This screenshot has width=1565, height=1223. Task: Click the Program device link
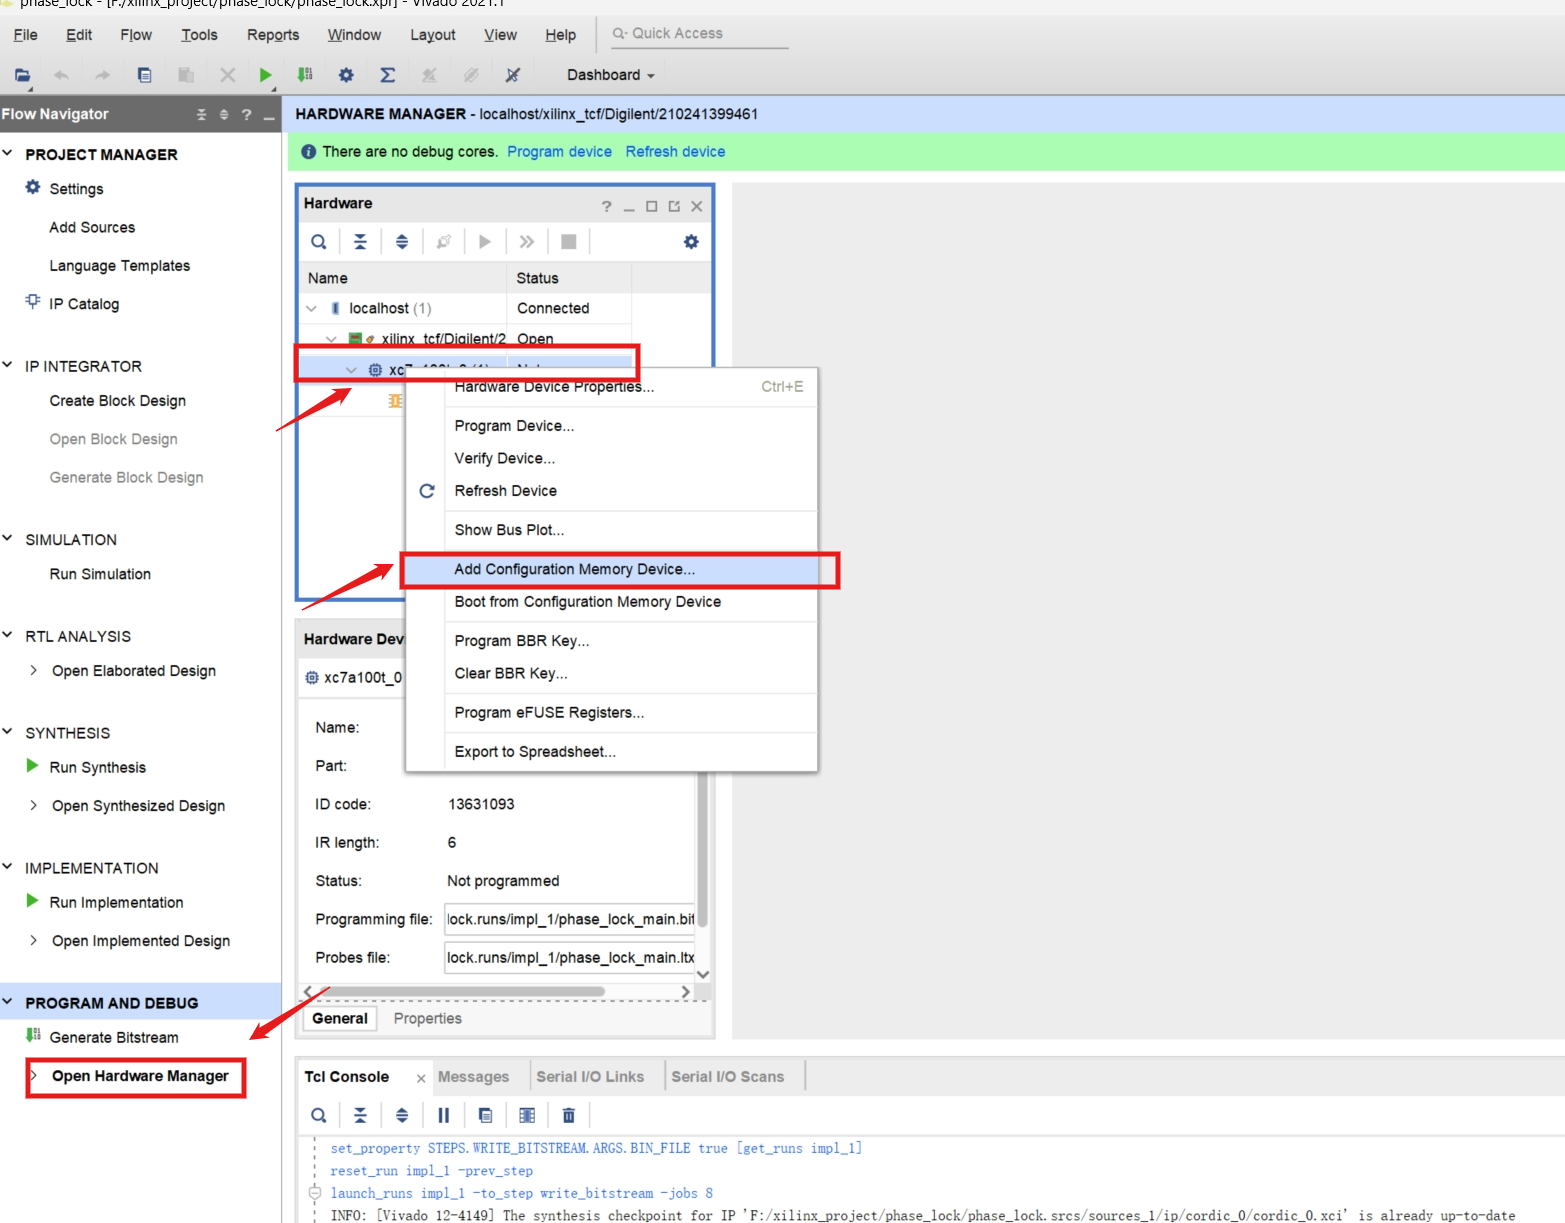pos(559,152)
